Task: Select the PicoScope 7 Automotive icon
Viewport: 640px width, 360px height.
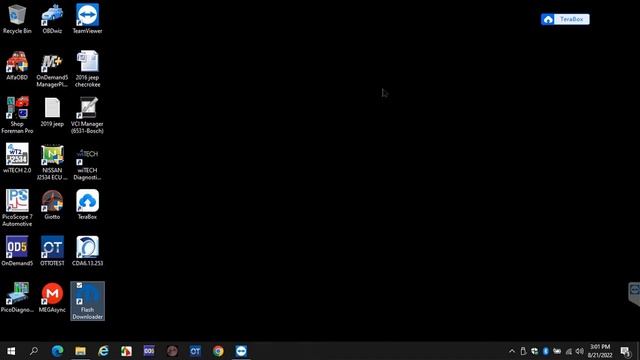Action: pyautogui.click(x=17, y=208)
